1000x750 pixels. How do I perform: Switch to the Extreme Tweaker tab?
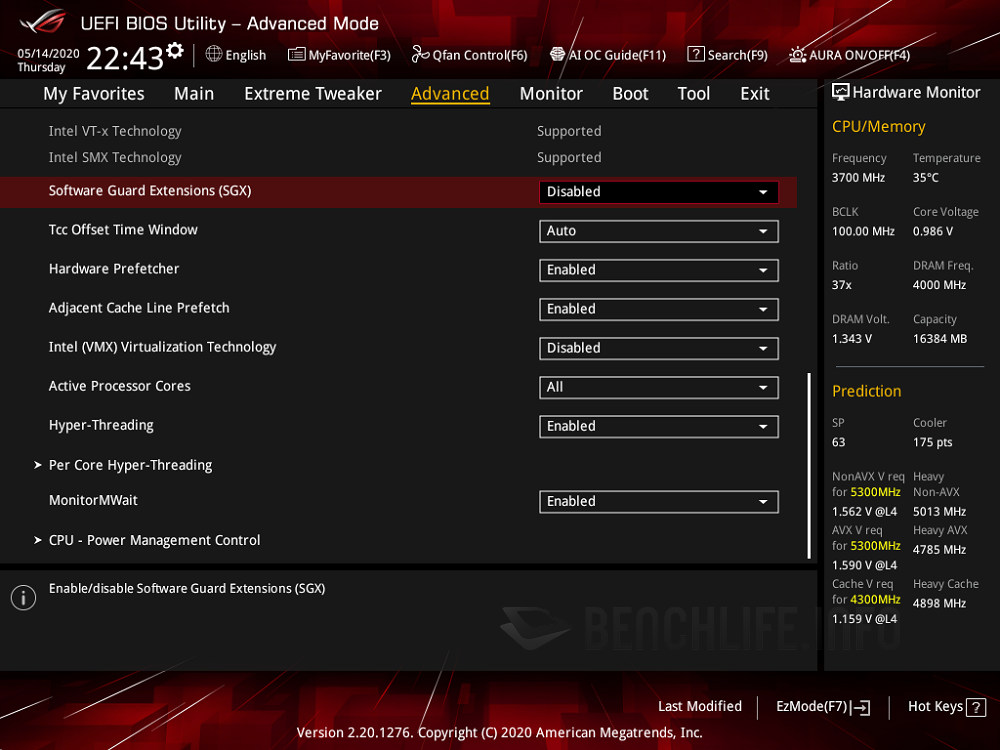(x=312, y=93)
